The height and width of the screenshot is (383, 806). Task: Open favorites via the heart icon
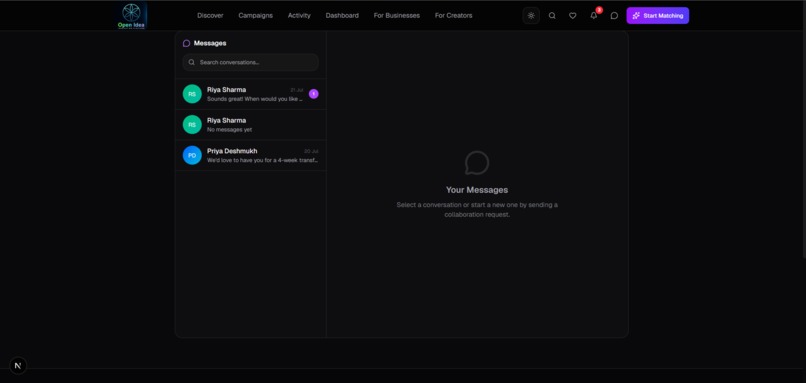point(573,15)
